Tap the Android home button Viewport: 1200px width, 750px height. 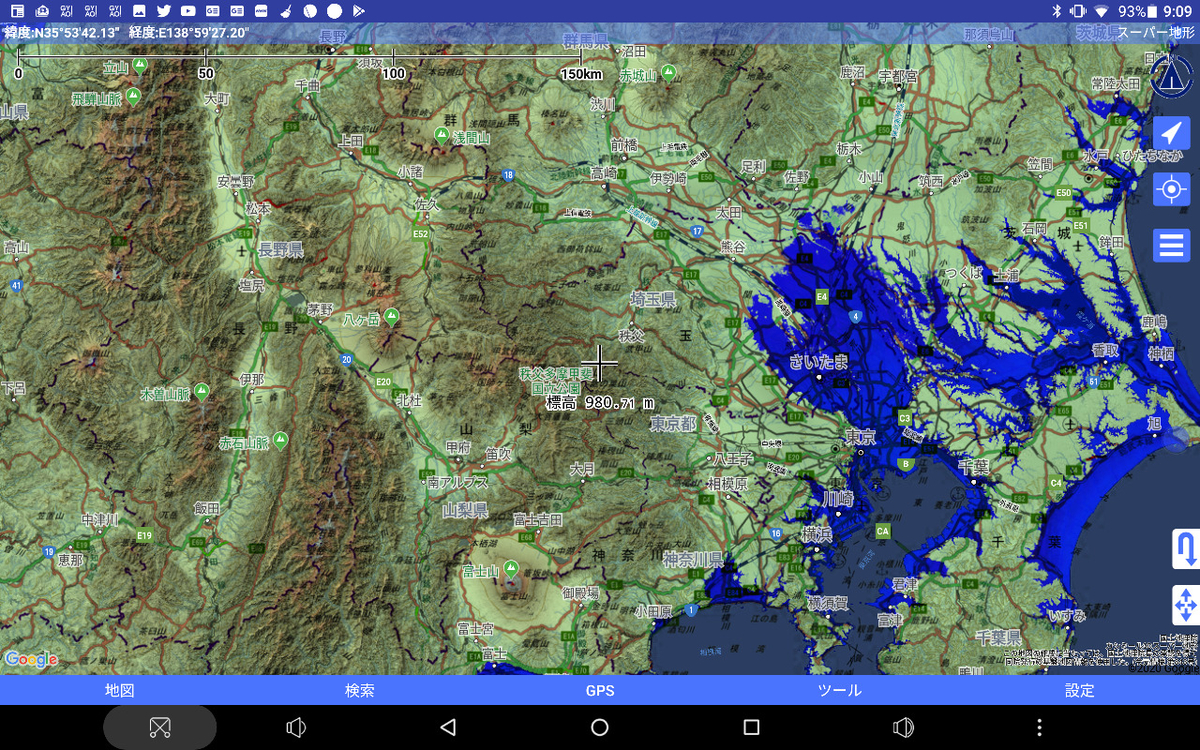600,727
